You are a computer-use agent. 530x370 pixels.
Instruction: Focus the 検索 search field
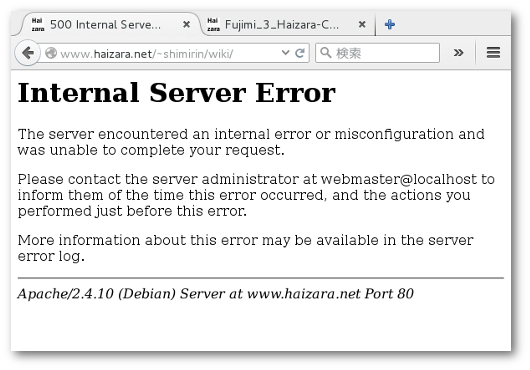pyautogui.click(x=377, y=53)
